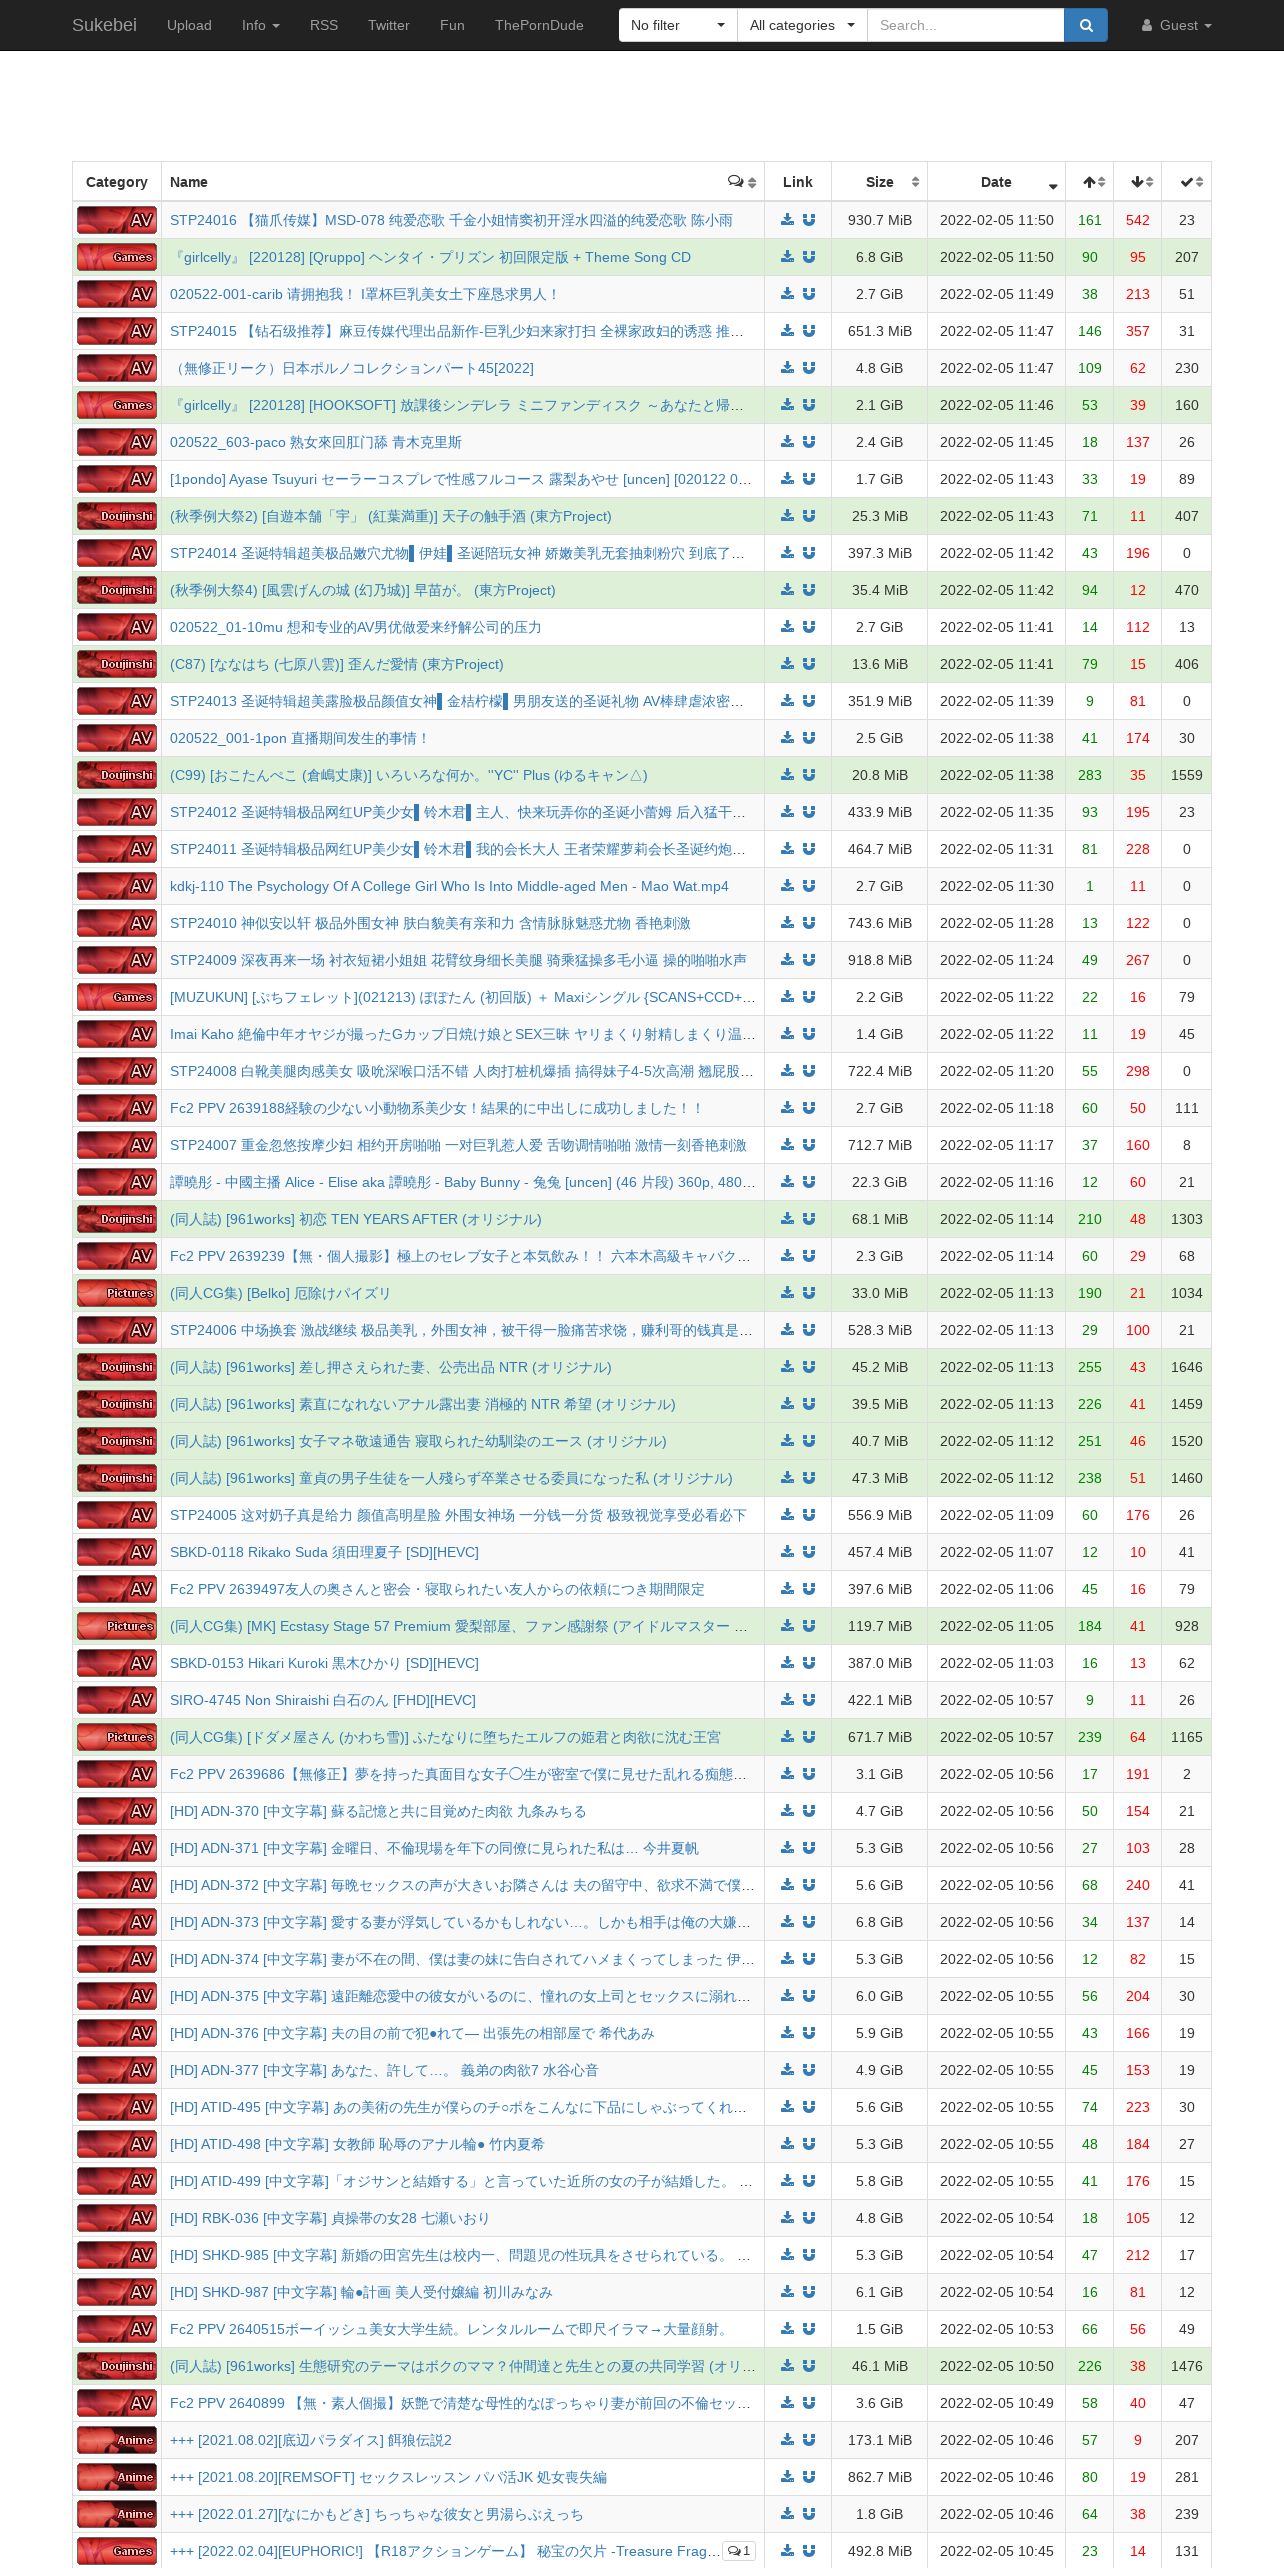Open the Upload page

(189, 25)
